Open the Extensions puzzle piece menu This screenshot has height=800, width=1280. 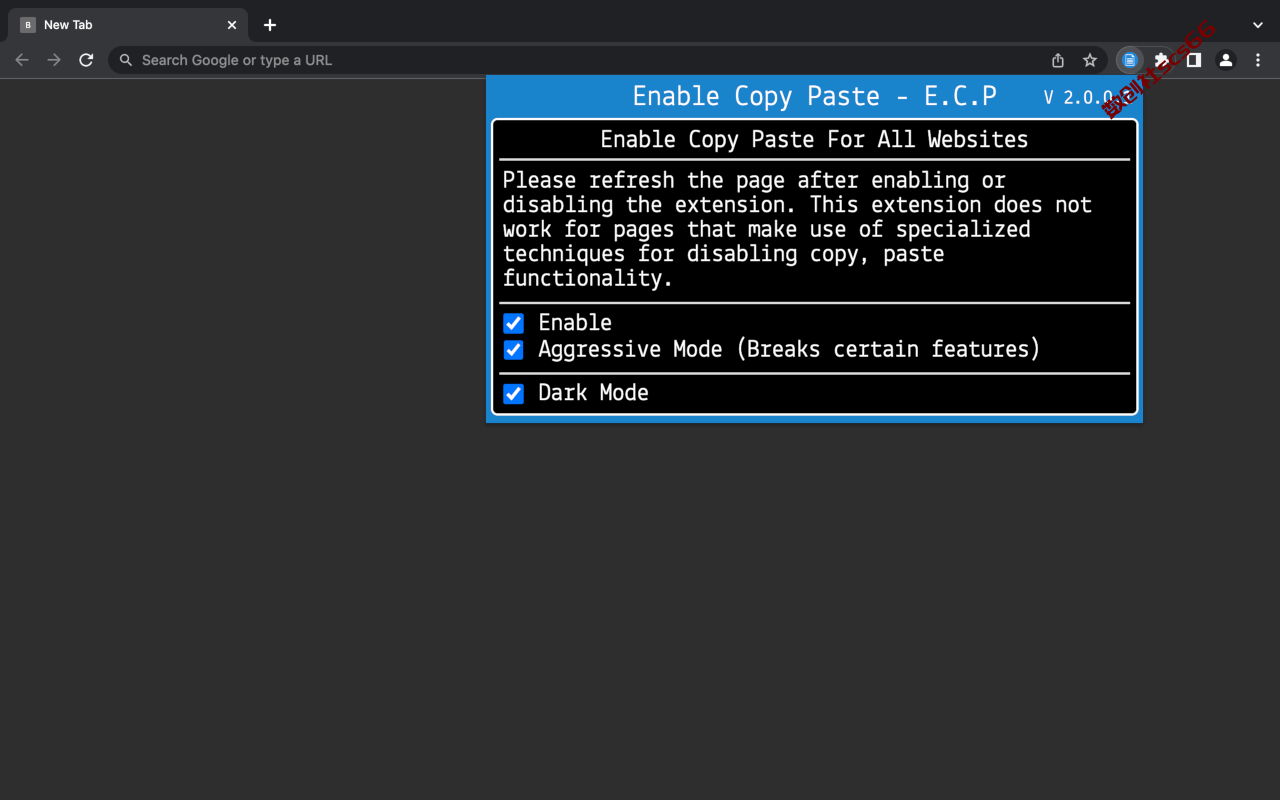1161,60
